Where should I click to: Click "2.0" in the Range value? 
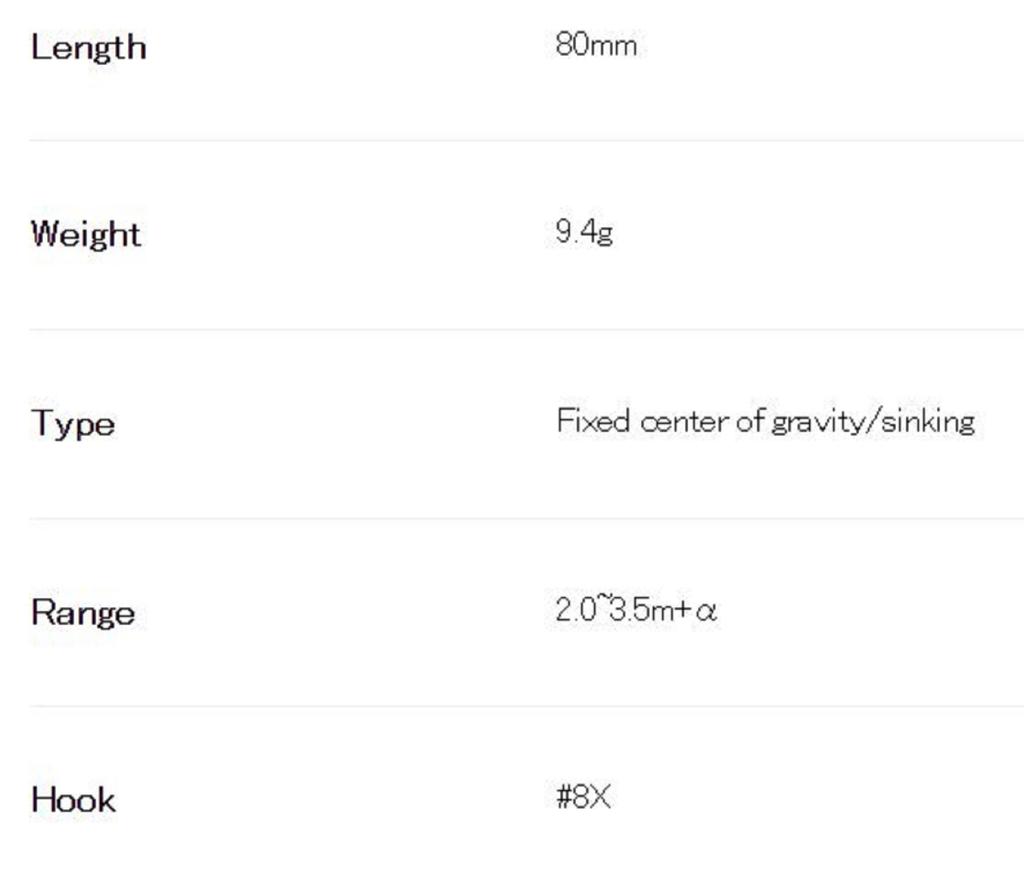575,610
